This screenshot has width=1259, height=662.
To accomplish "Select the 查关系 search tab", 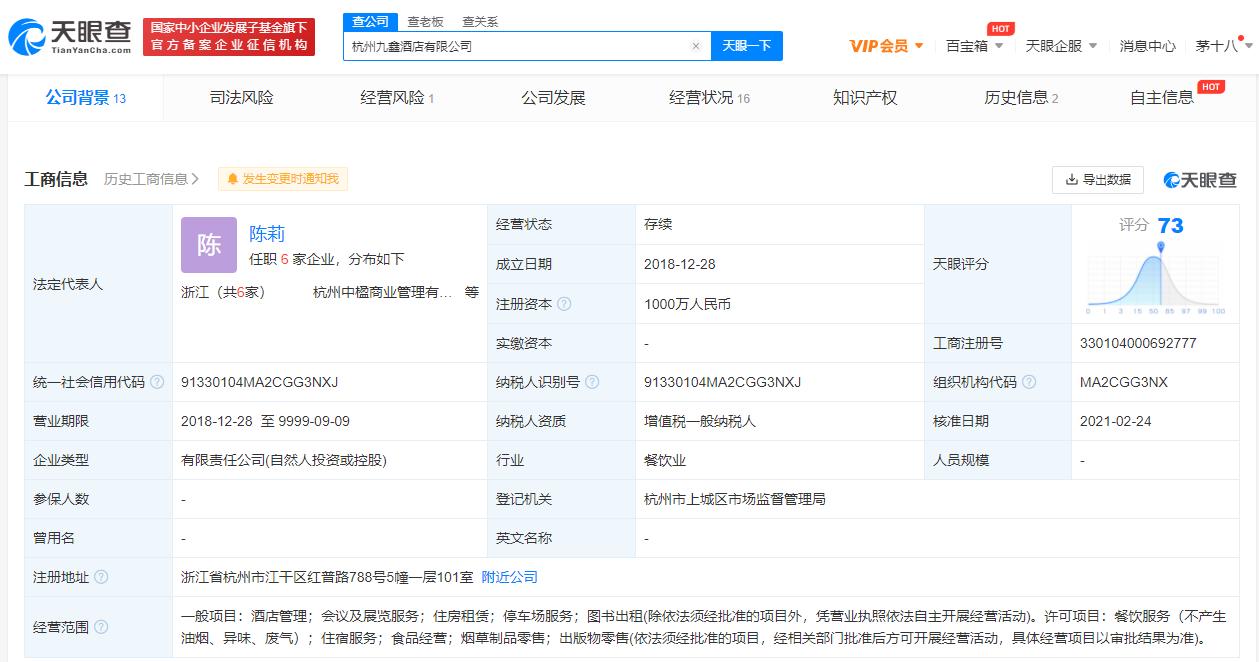I will coord(480,22).
